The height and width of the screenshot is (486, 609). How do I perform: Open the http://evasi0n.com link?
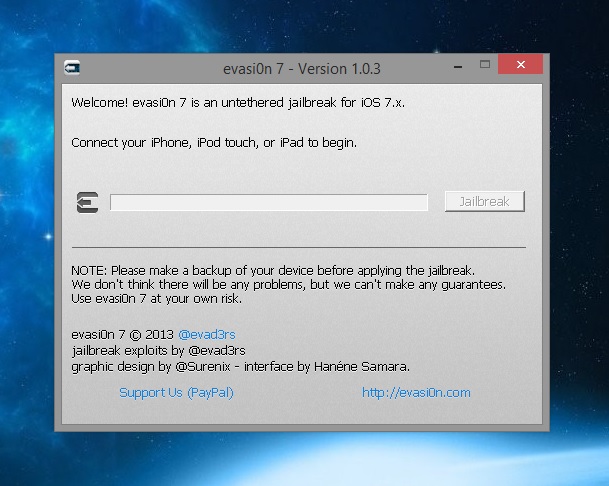click(x=416, y=393)
